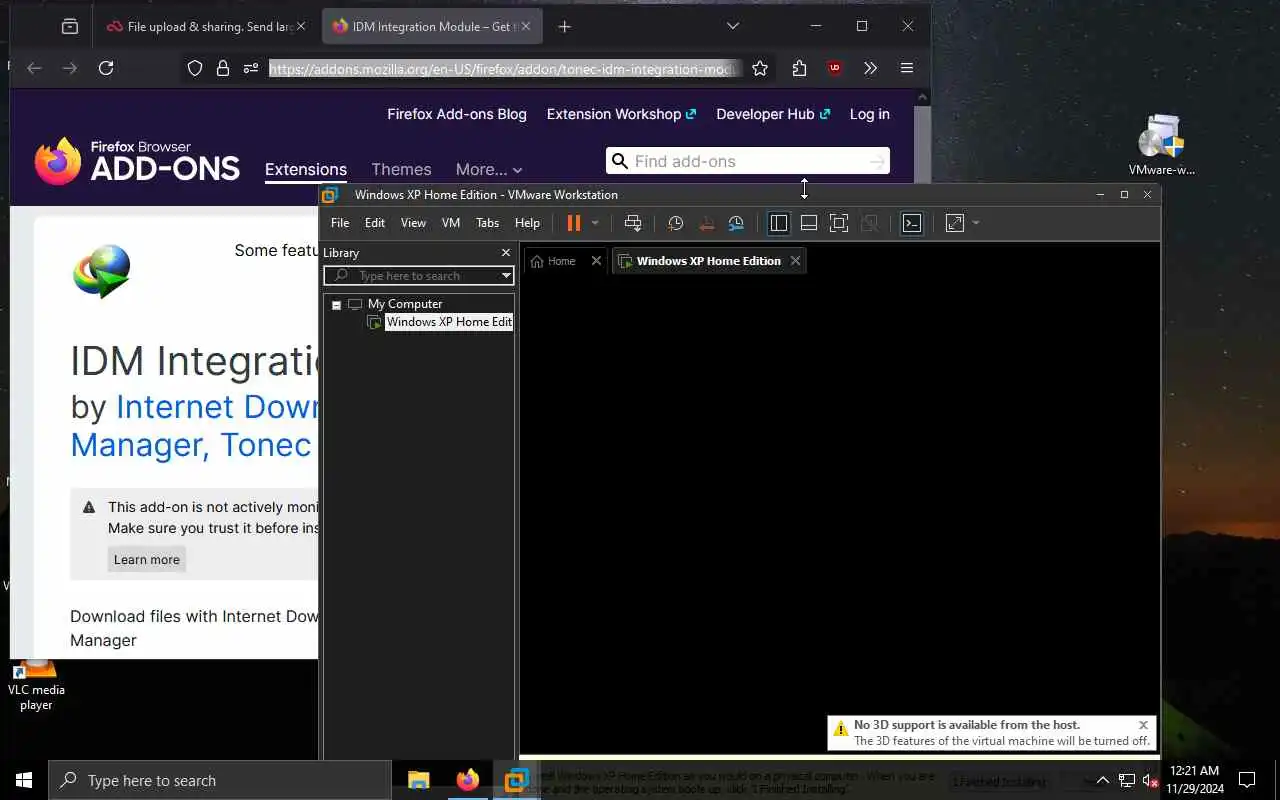This screenshot has width=1280, height=800.
Task: Open the list all tabs chevron
Action: coord(732,26)
